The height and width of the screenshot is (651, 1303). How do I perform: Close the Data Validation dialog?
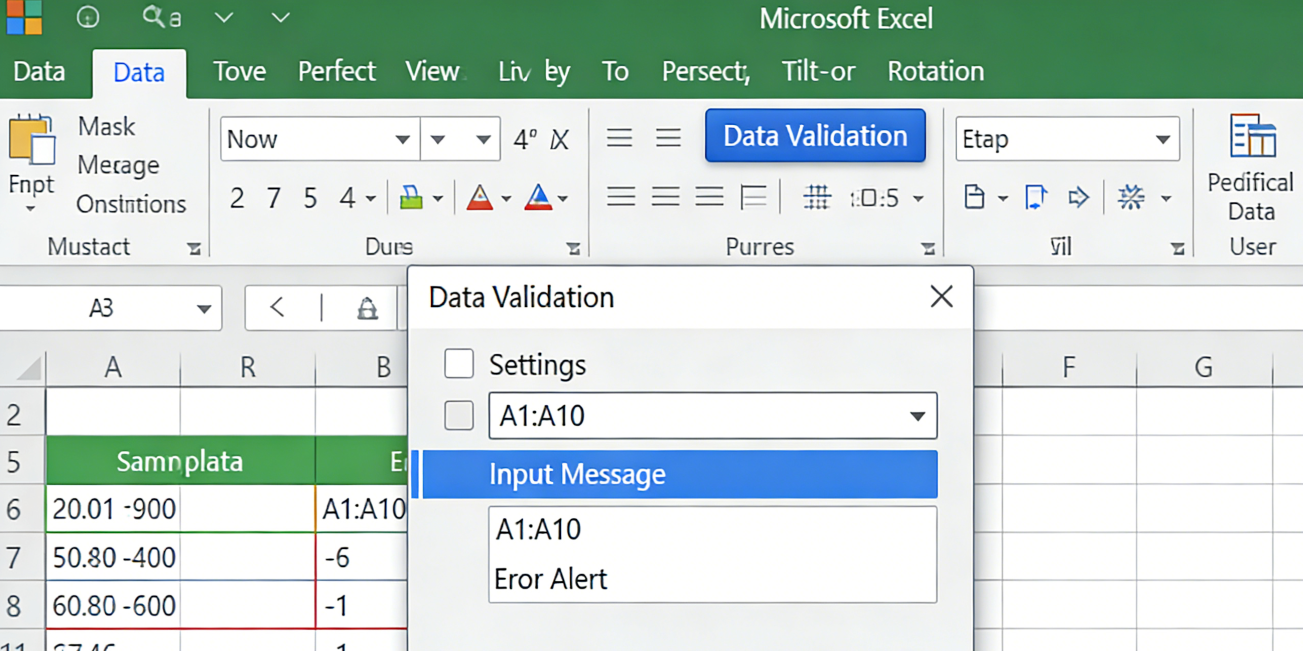pyautogui.click(x=941, y=296)
